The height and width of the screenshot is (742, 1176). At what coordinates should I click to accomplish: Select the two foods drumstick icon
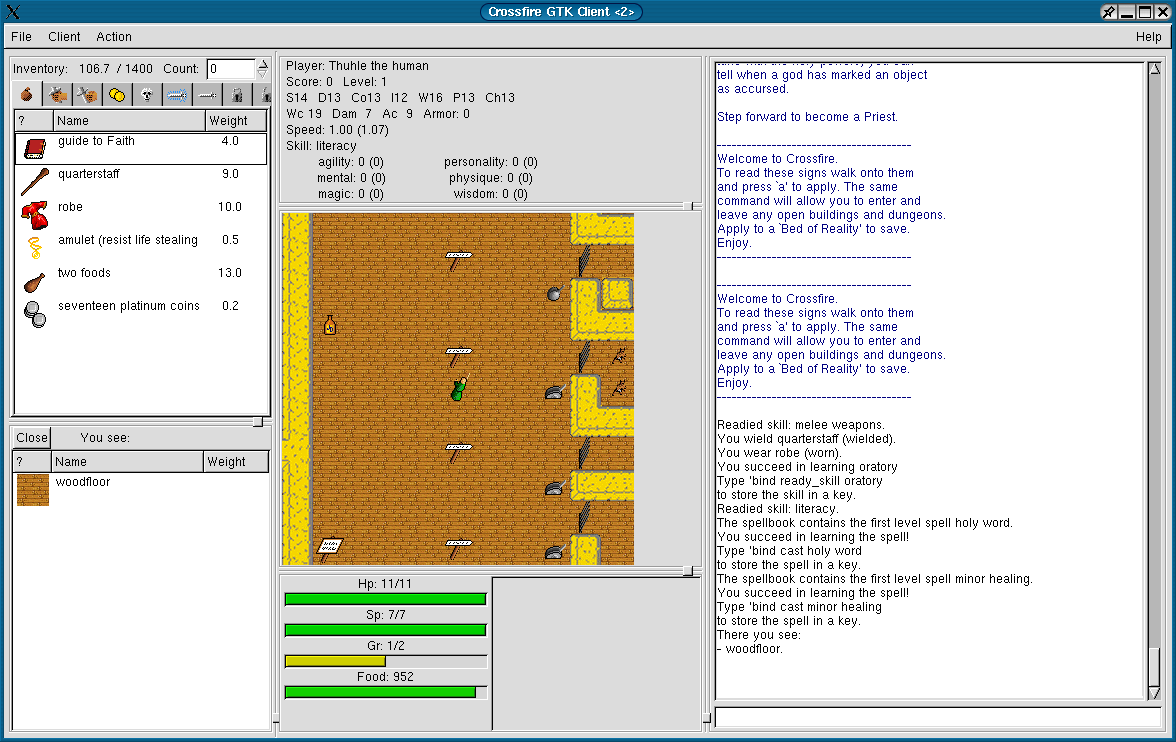point(34,282)
